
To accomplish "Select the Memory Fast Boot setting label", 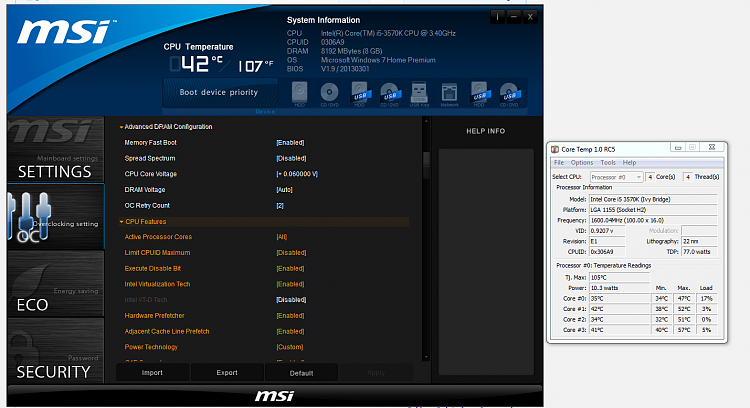I will click(x=150, y=143).
